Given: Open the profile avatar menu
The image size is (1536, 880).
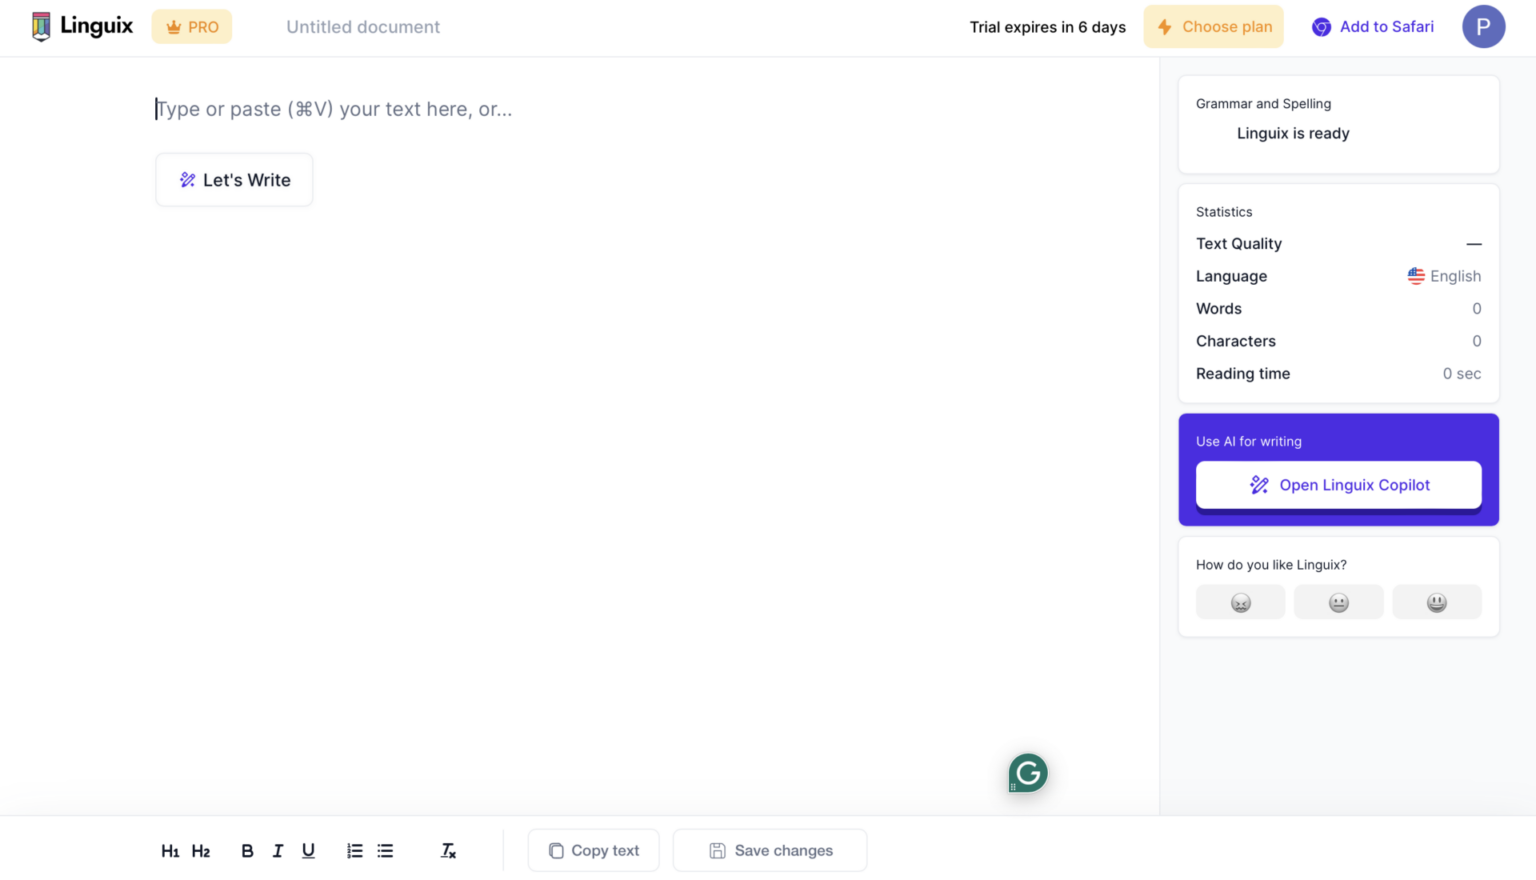Looking at the screenshot, I should pos(1483,26).
